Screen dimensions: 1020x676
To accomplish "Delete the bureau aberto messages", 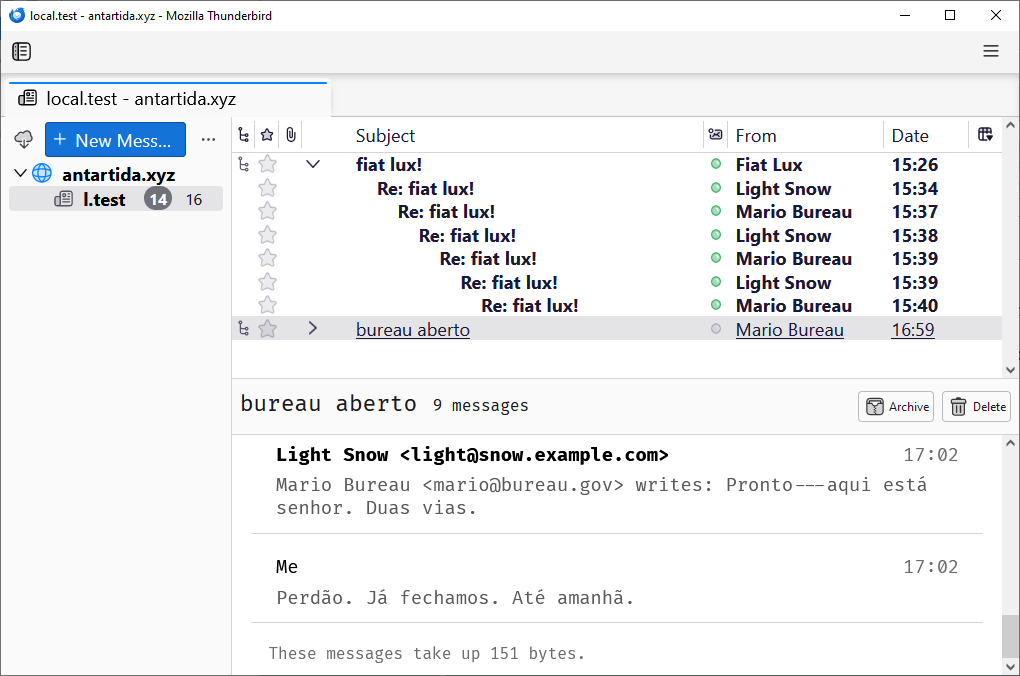I will pos(977,406).
